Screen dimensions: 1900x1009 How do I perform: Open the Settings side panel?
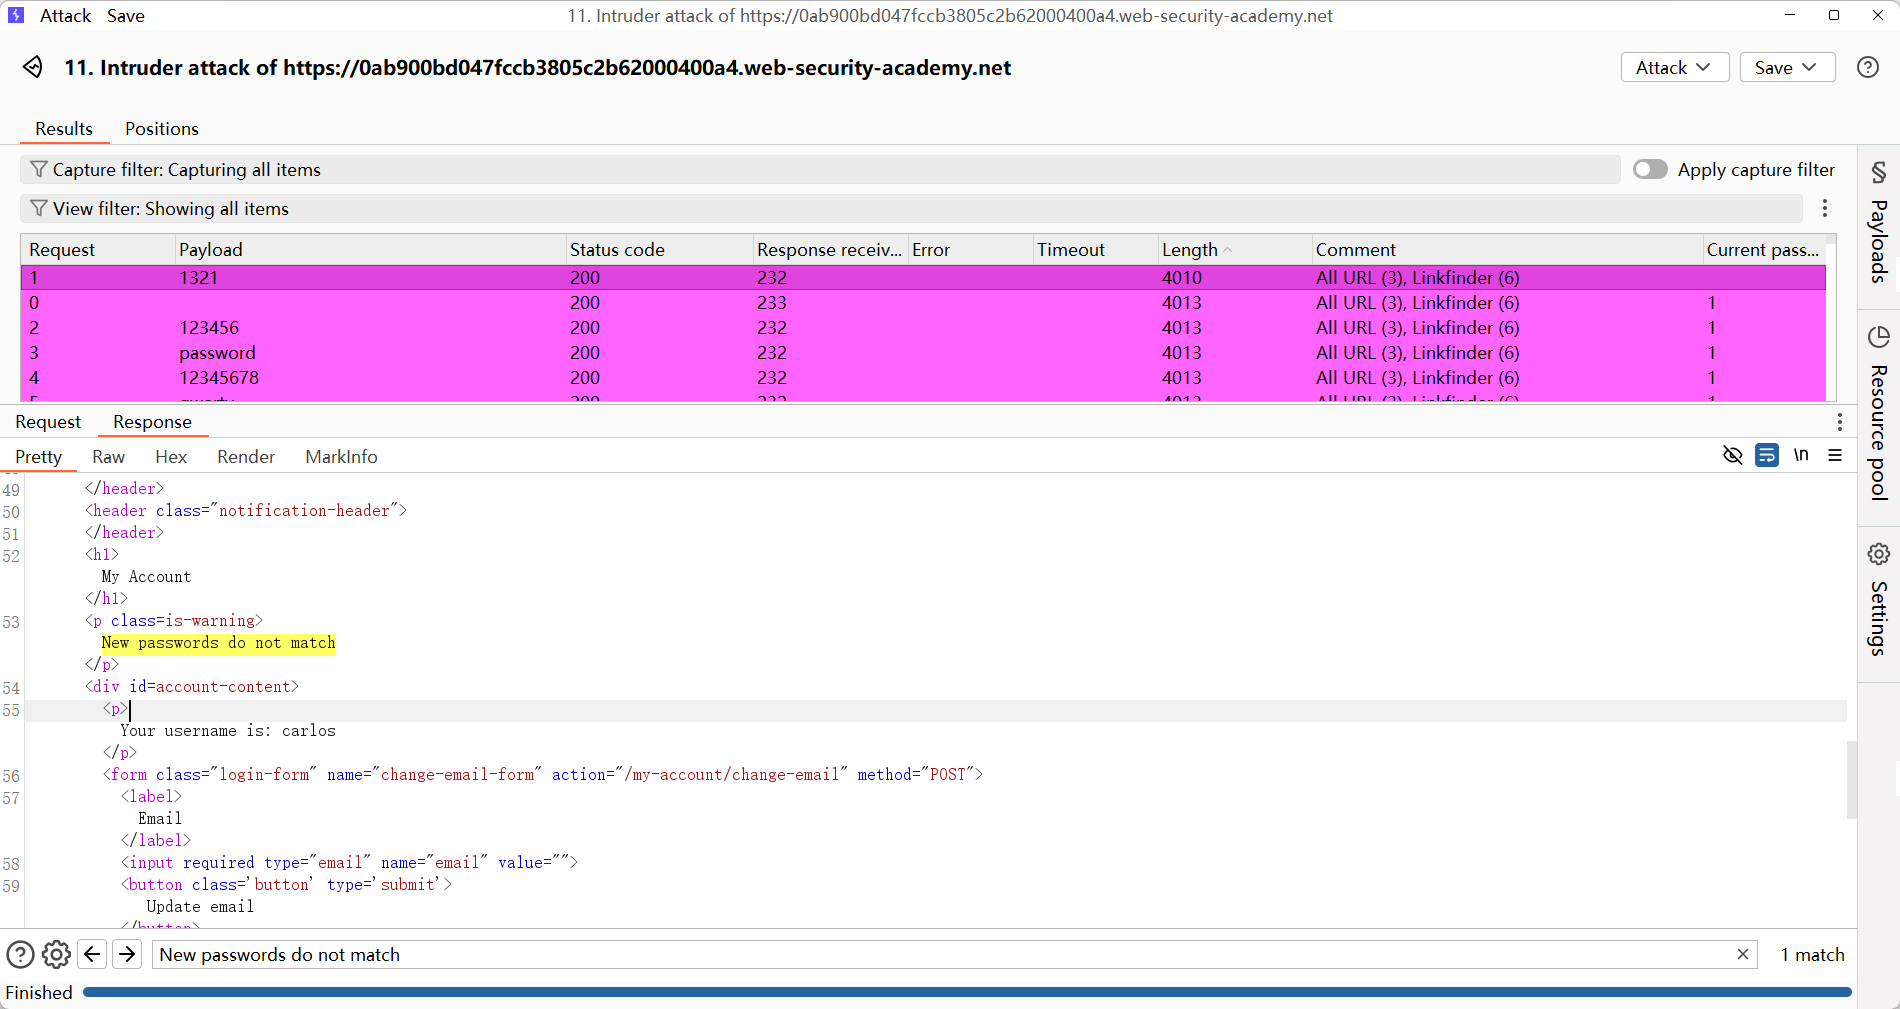pyautogui.click(x=1878, y=600)
